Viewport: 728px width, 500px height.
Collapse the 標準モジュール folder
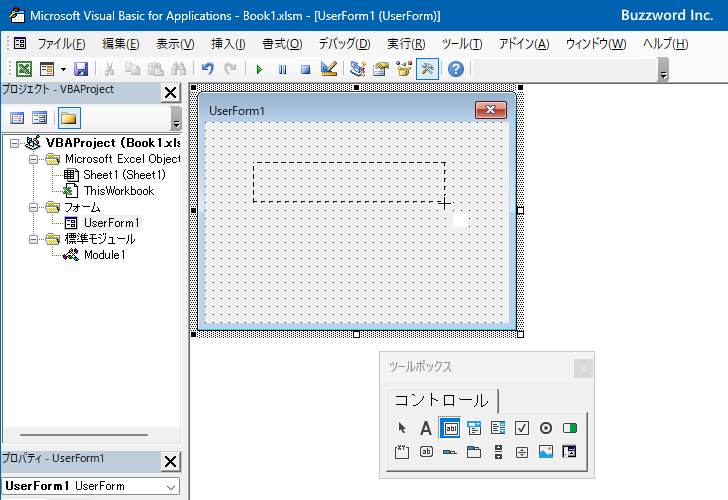coord(33,240)
